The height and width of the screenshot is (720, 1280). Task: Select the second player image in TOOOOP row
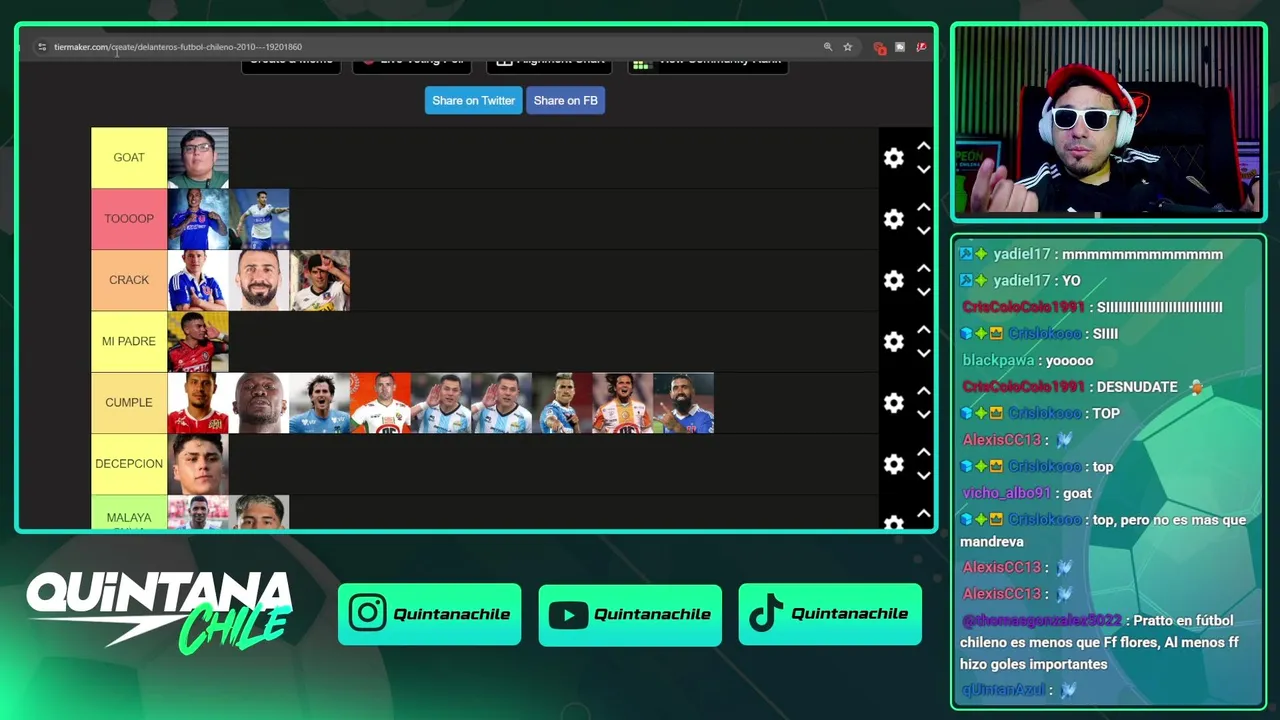[259, 219]
